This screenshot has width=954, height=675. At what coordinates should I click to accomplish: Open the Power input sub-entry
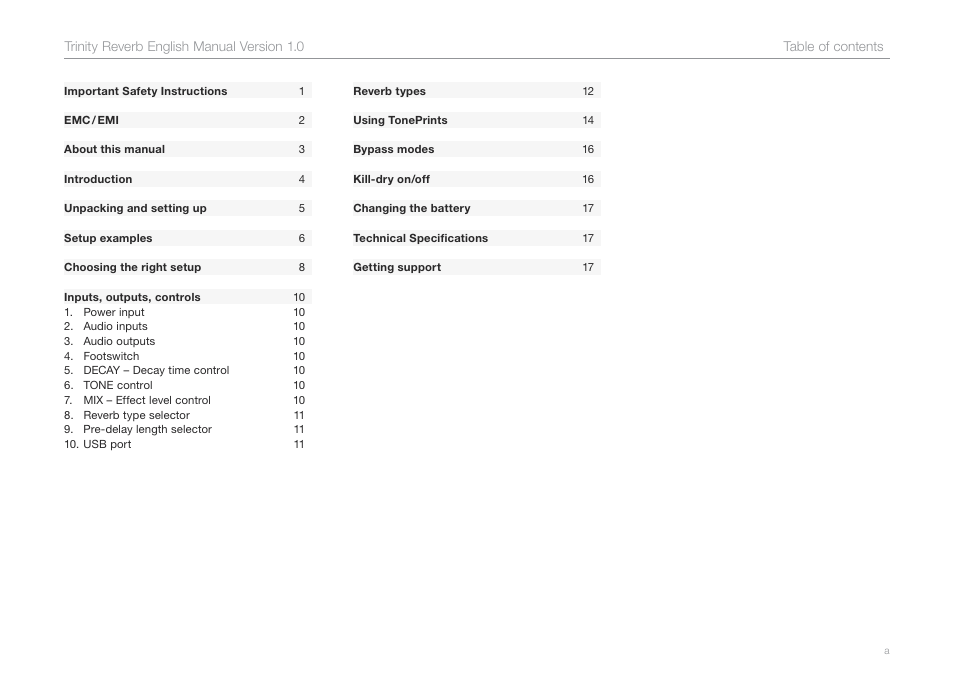184,312
